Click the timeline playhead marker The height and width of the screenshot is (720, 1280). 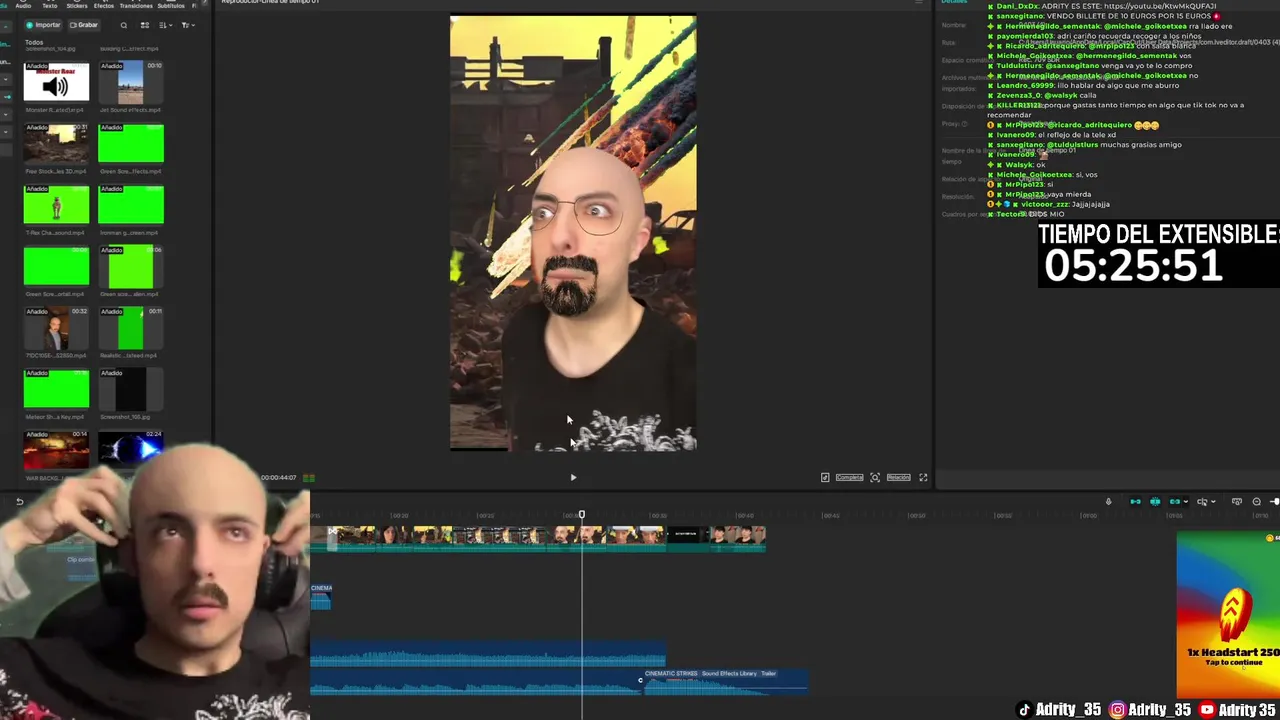click(582, 515)
